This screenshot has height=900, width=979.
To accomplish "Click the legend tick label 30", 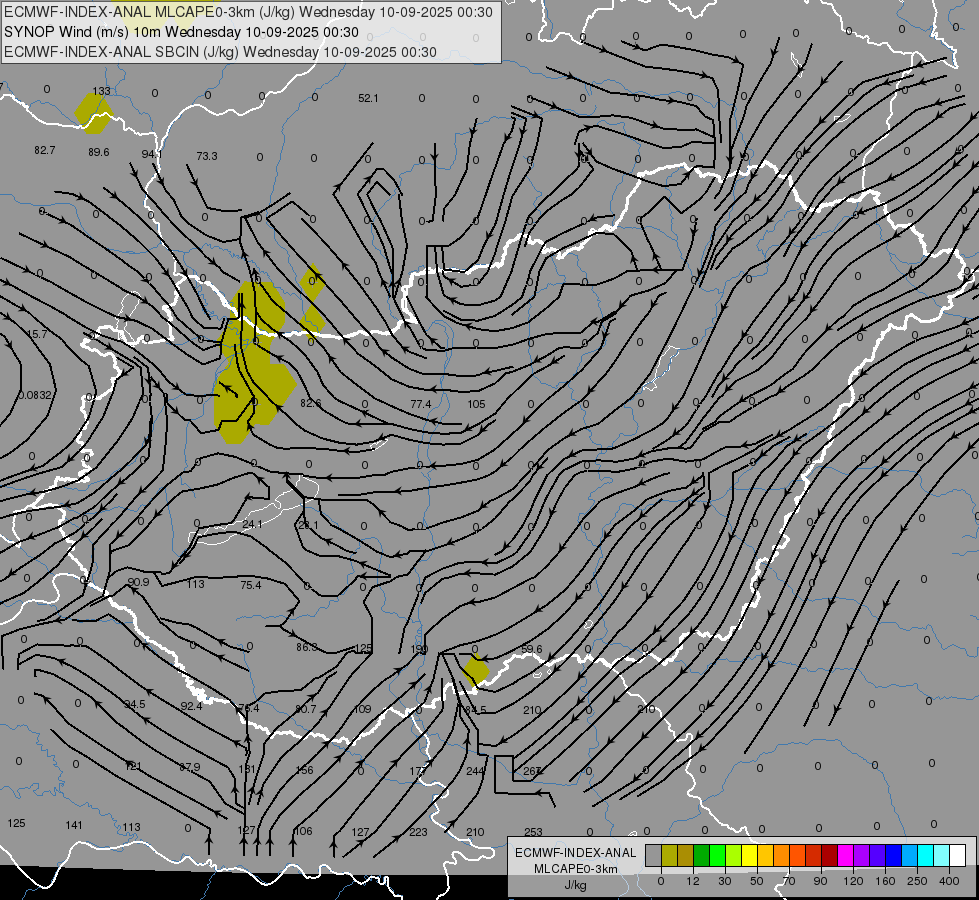I will tap(724, 881).
